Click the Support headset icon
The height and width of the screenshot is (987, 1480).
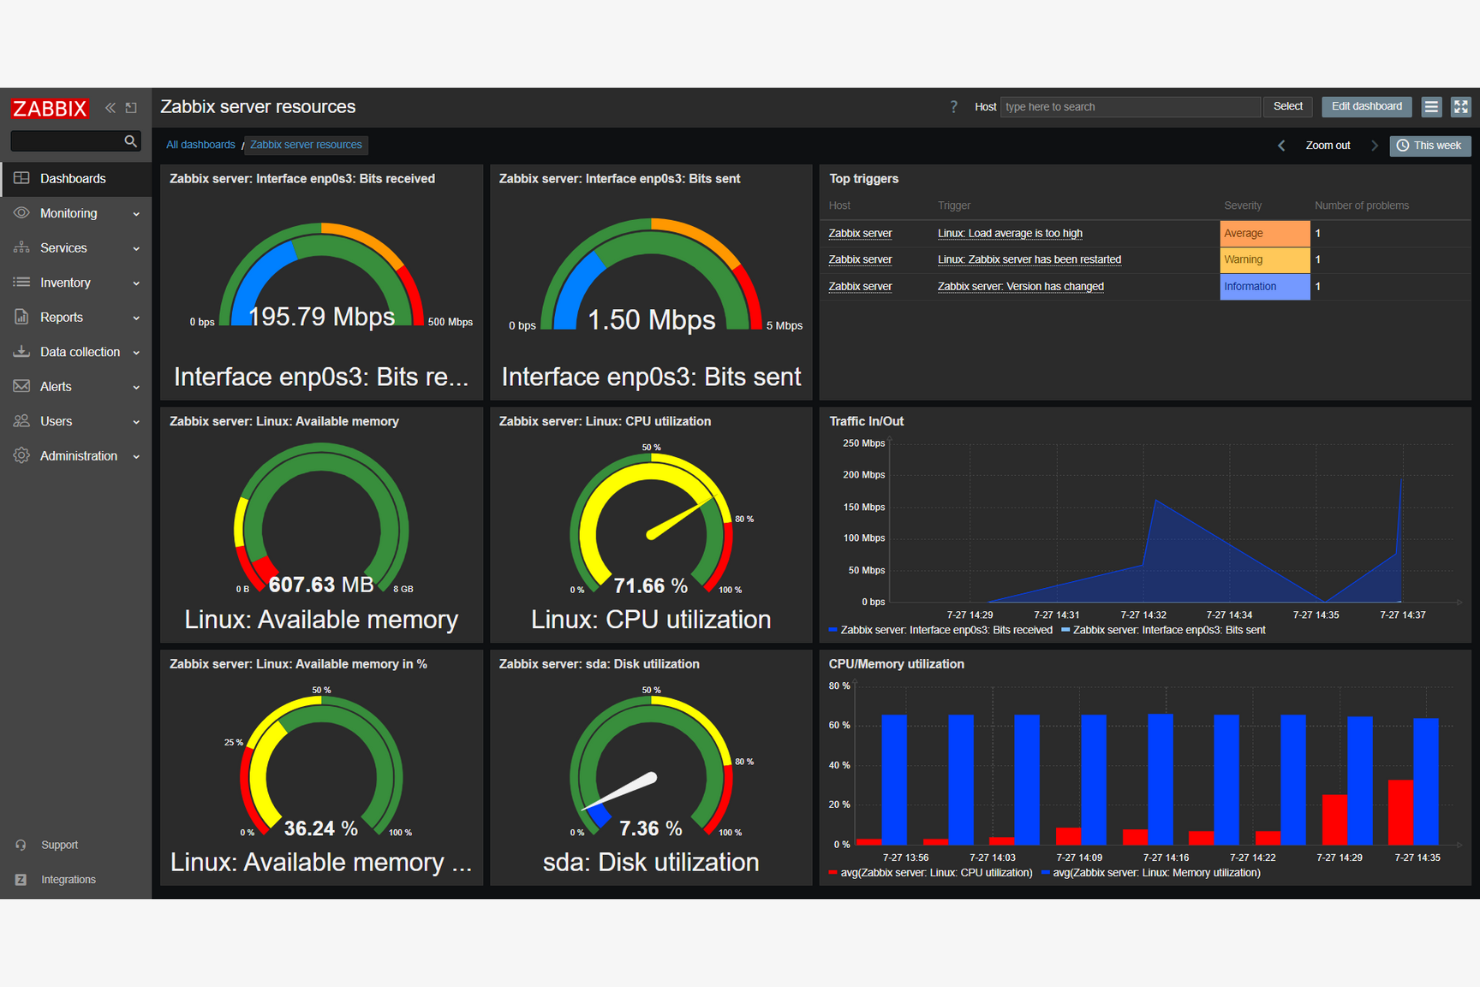pos(21,845)
